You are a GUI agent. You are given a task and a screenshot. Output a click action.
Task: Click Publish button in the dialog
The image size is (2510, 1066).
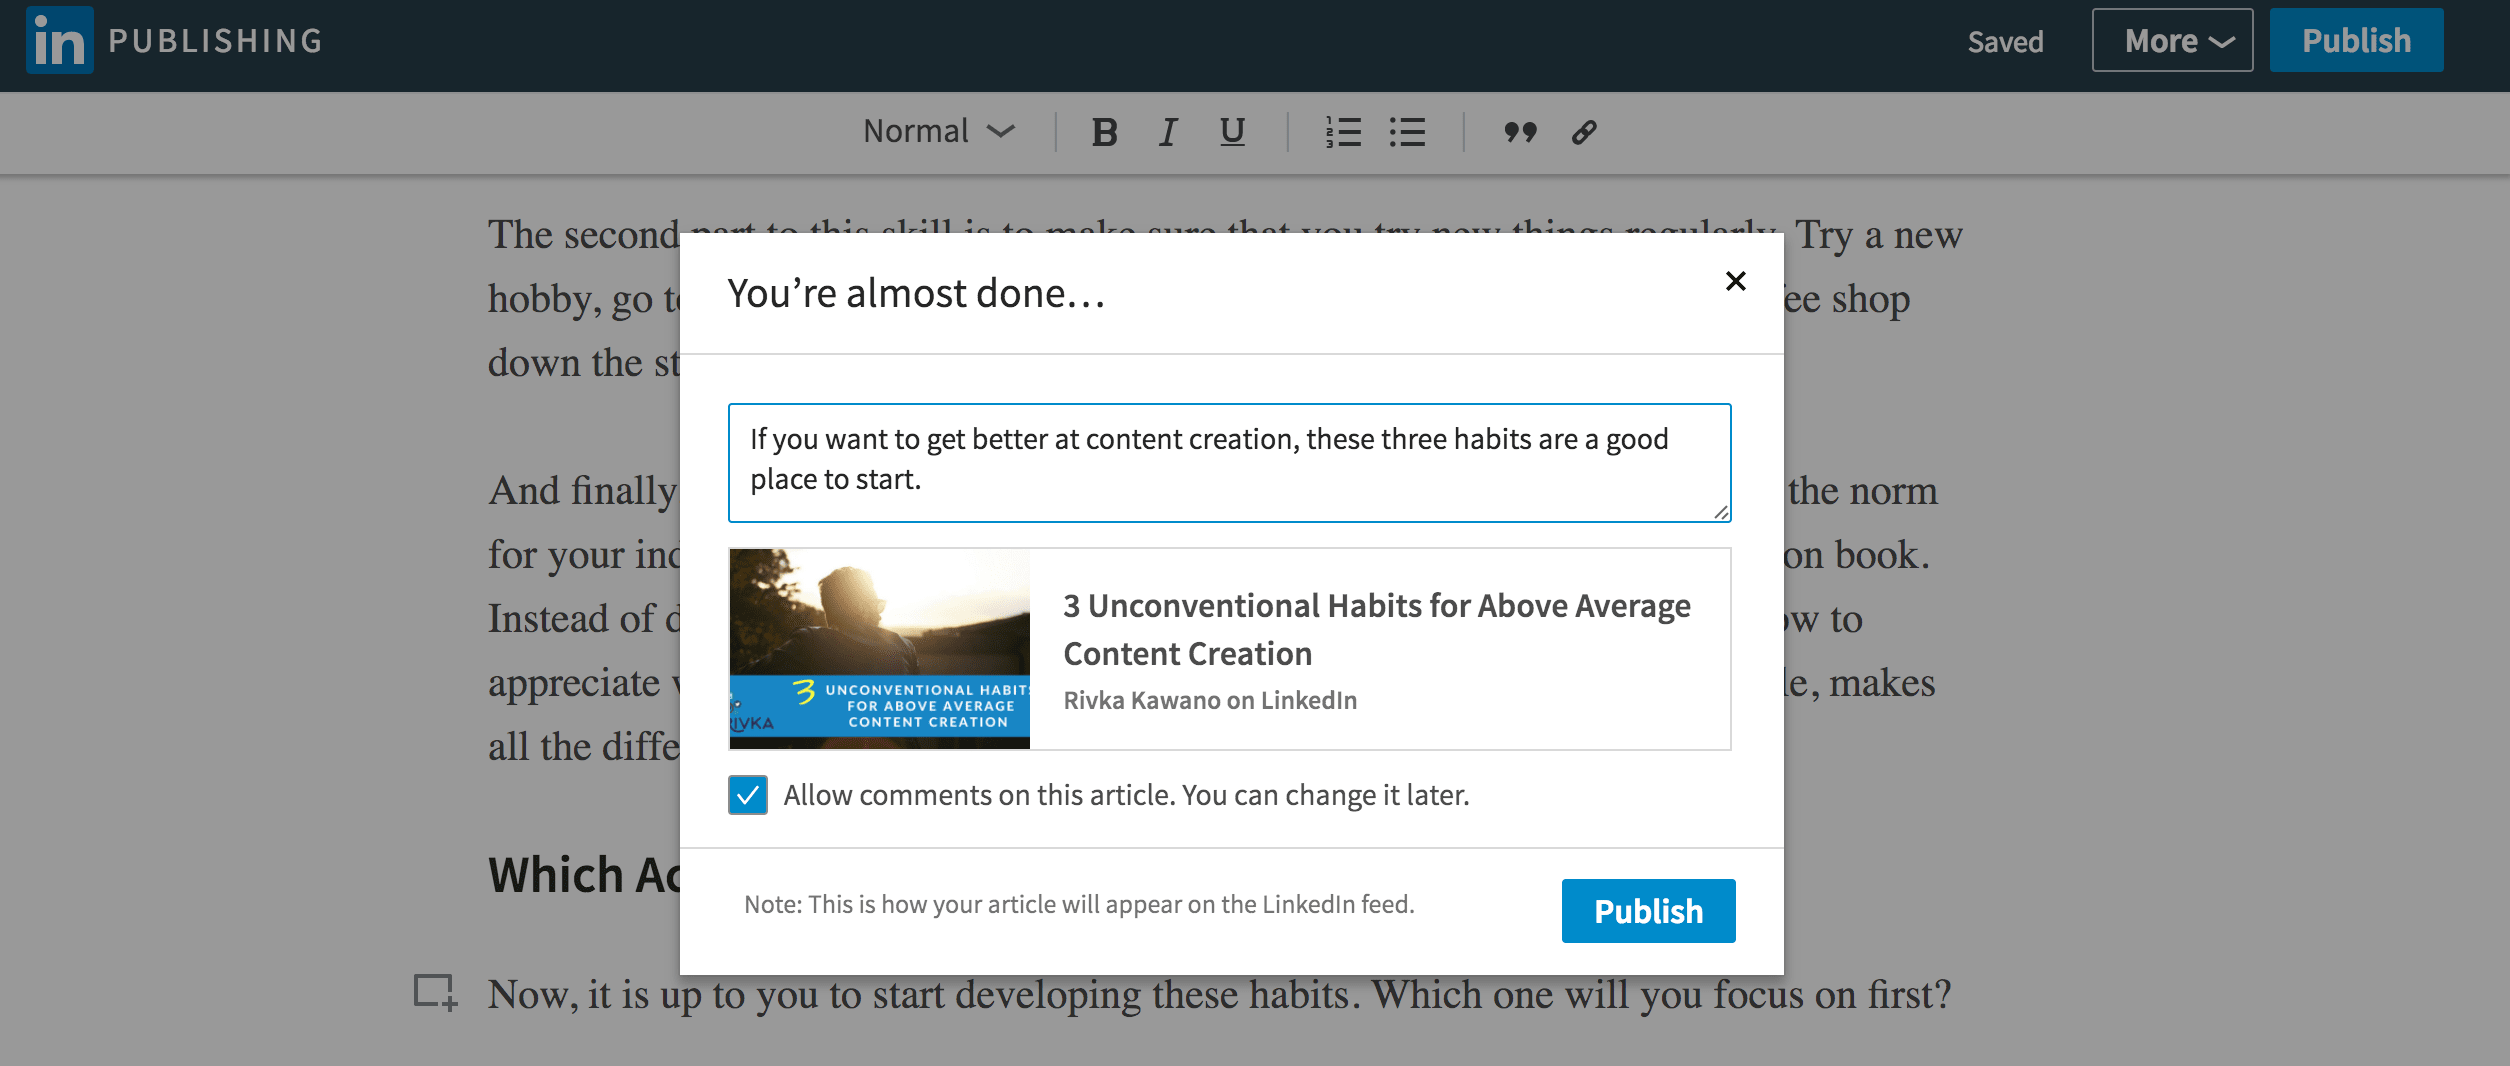(1648, 911)
